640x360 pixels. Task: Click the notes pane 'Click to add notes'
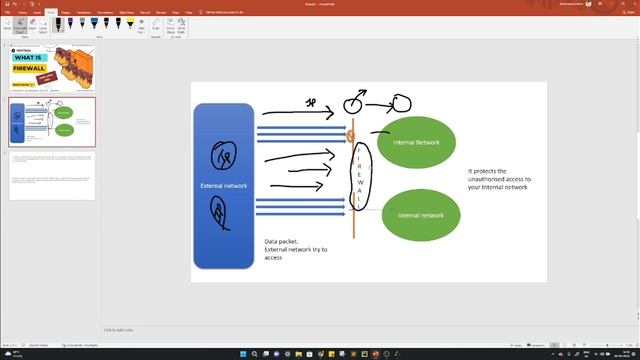(118, 330)
